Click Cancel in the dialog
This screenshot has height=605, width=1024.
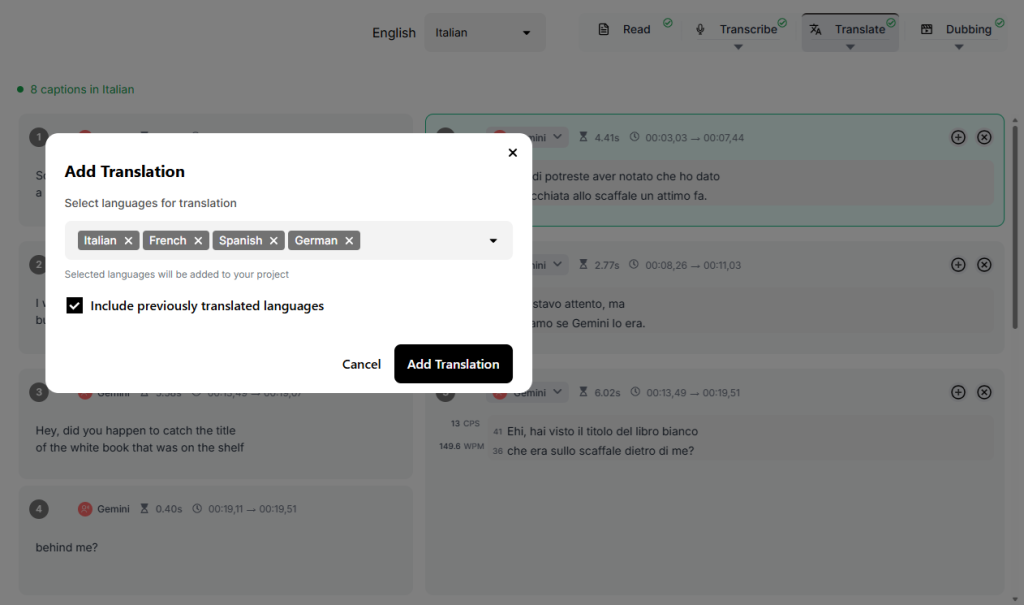pyautogui.click(x=361, y=364)
